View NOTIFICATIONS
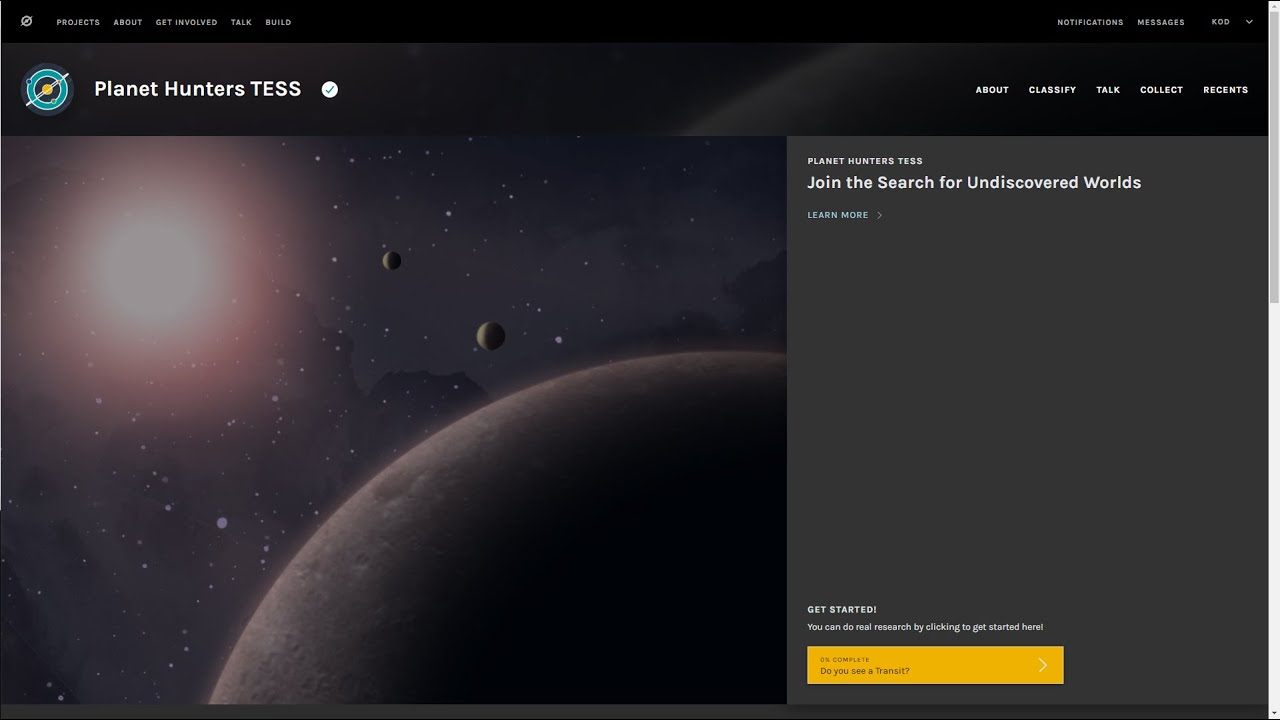The width and height of the screenshot is (1280, 720). (1090, 22)
